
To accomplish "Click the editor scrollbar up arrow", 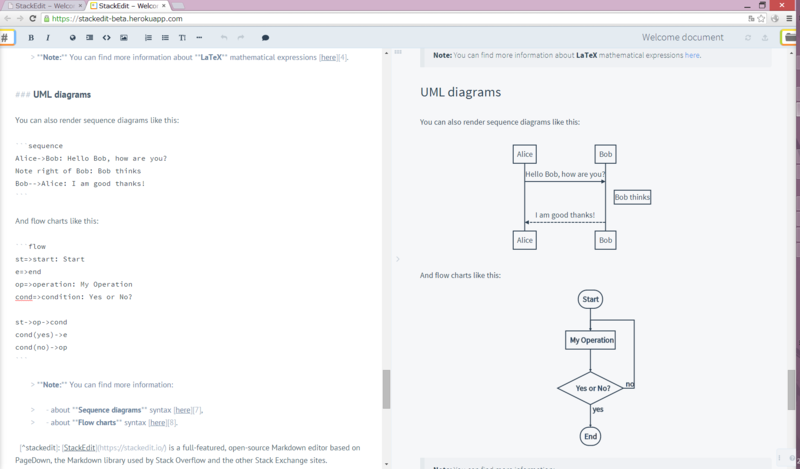I will 386,53.
